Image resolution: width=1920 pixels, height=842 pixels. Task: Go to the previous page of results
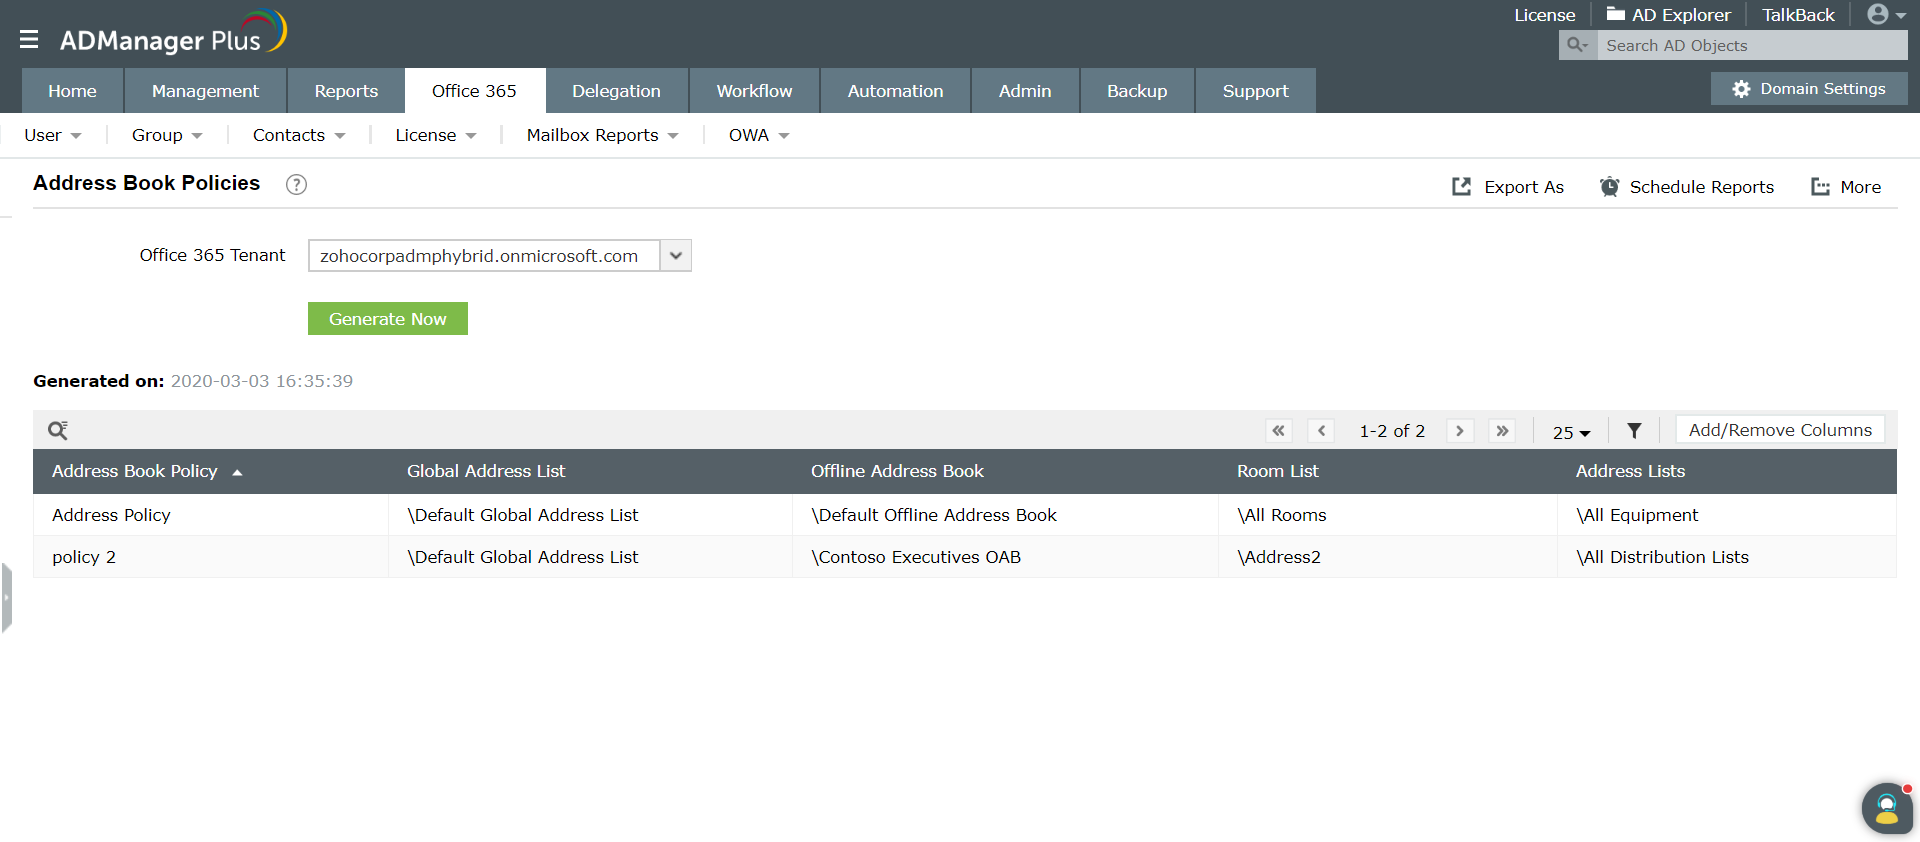click(x=1321, y=431)
